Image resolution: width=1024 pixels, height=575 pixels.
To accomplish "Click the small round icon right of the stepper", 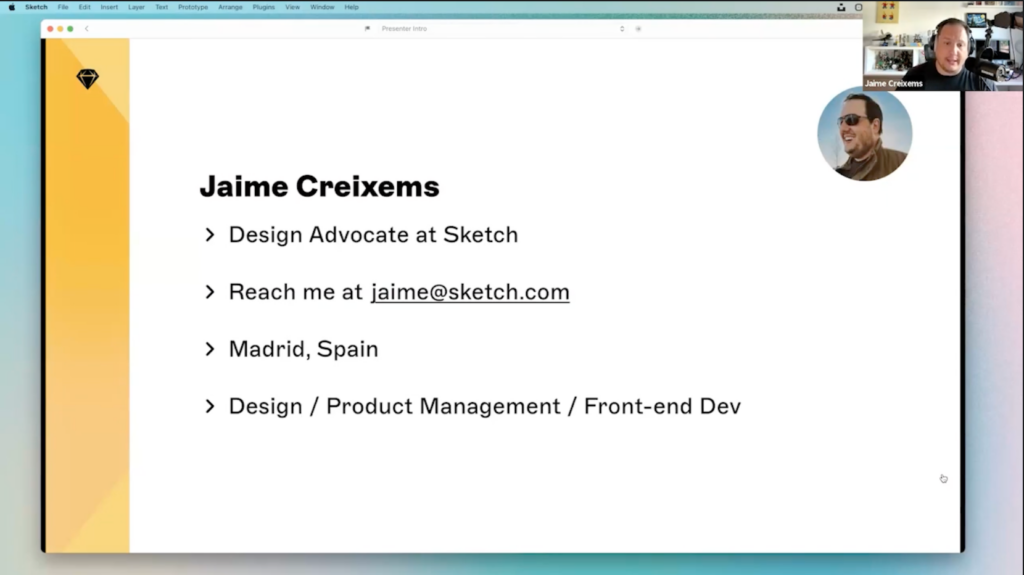I will point(638,29).
